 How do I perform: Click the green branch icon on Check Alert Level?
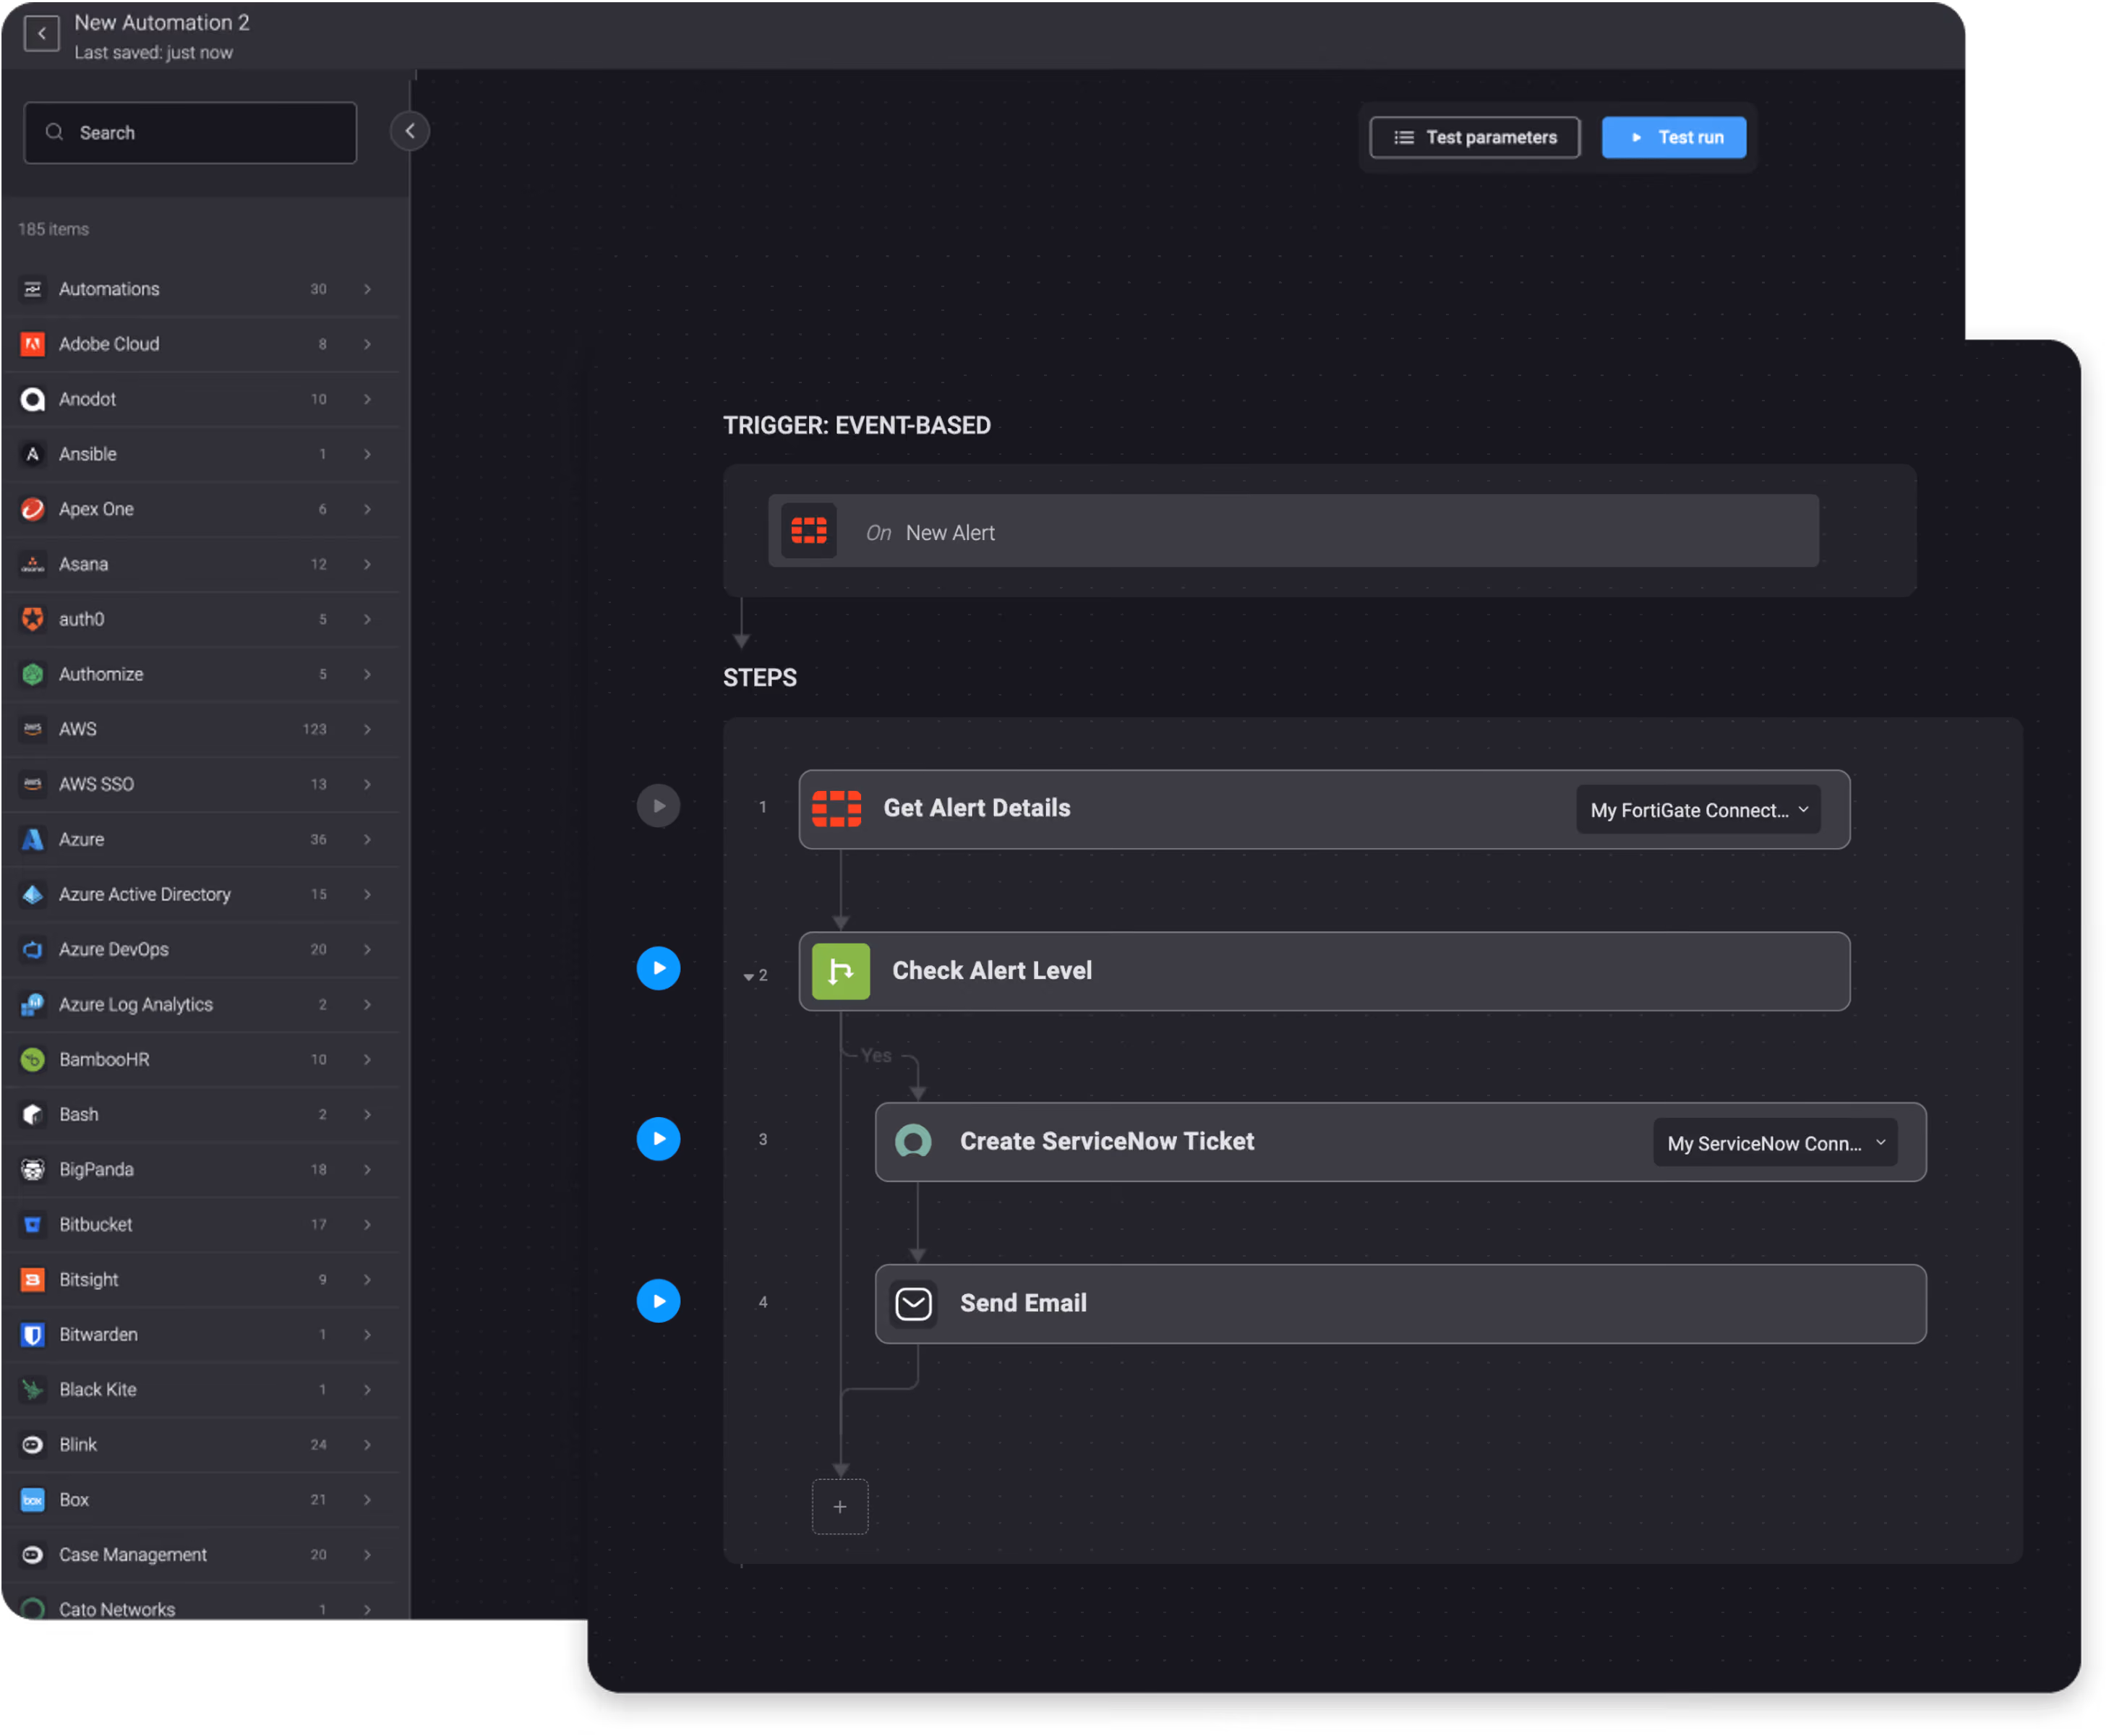click(x=841, y=972)
